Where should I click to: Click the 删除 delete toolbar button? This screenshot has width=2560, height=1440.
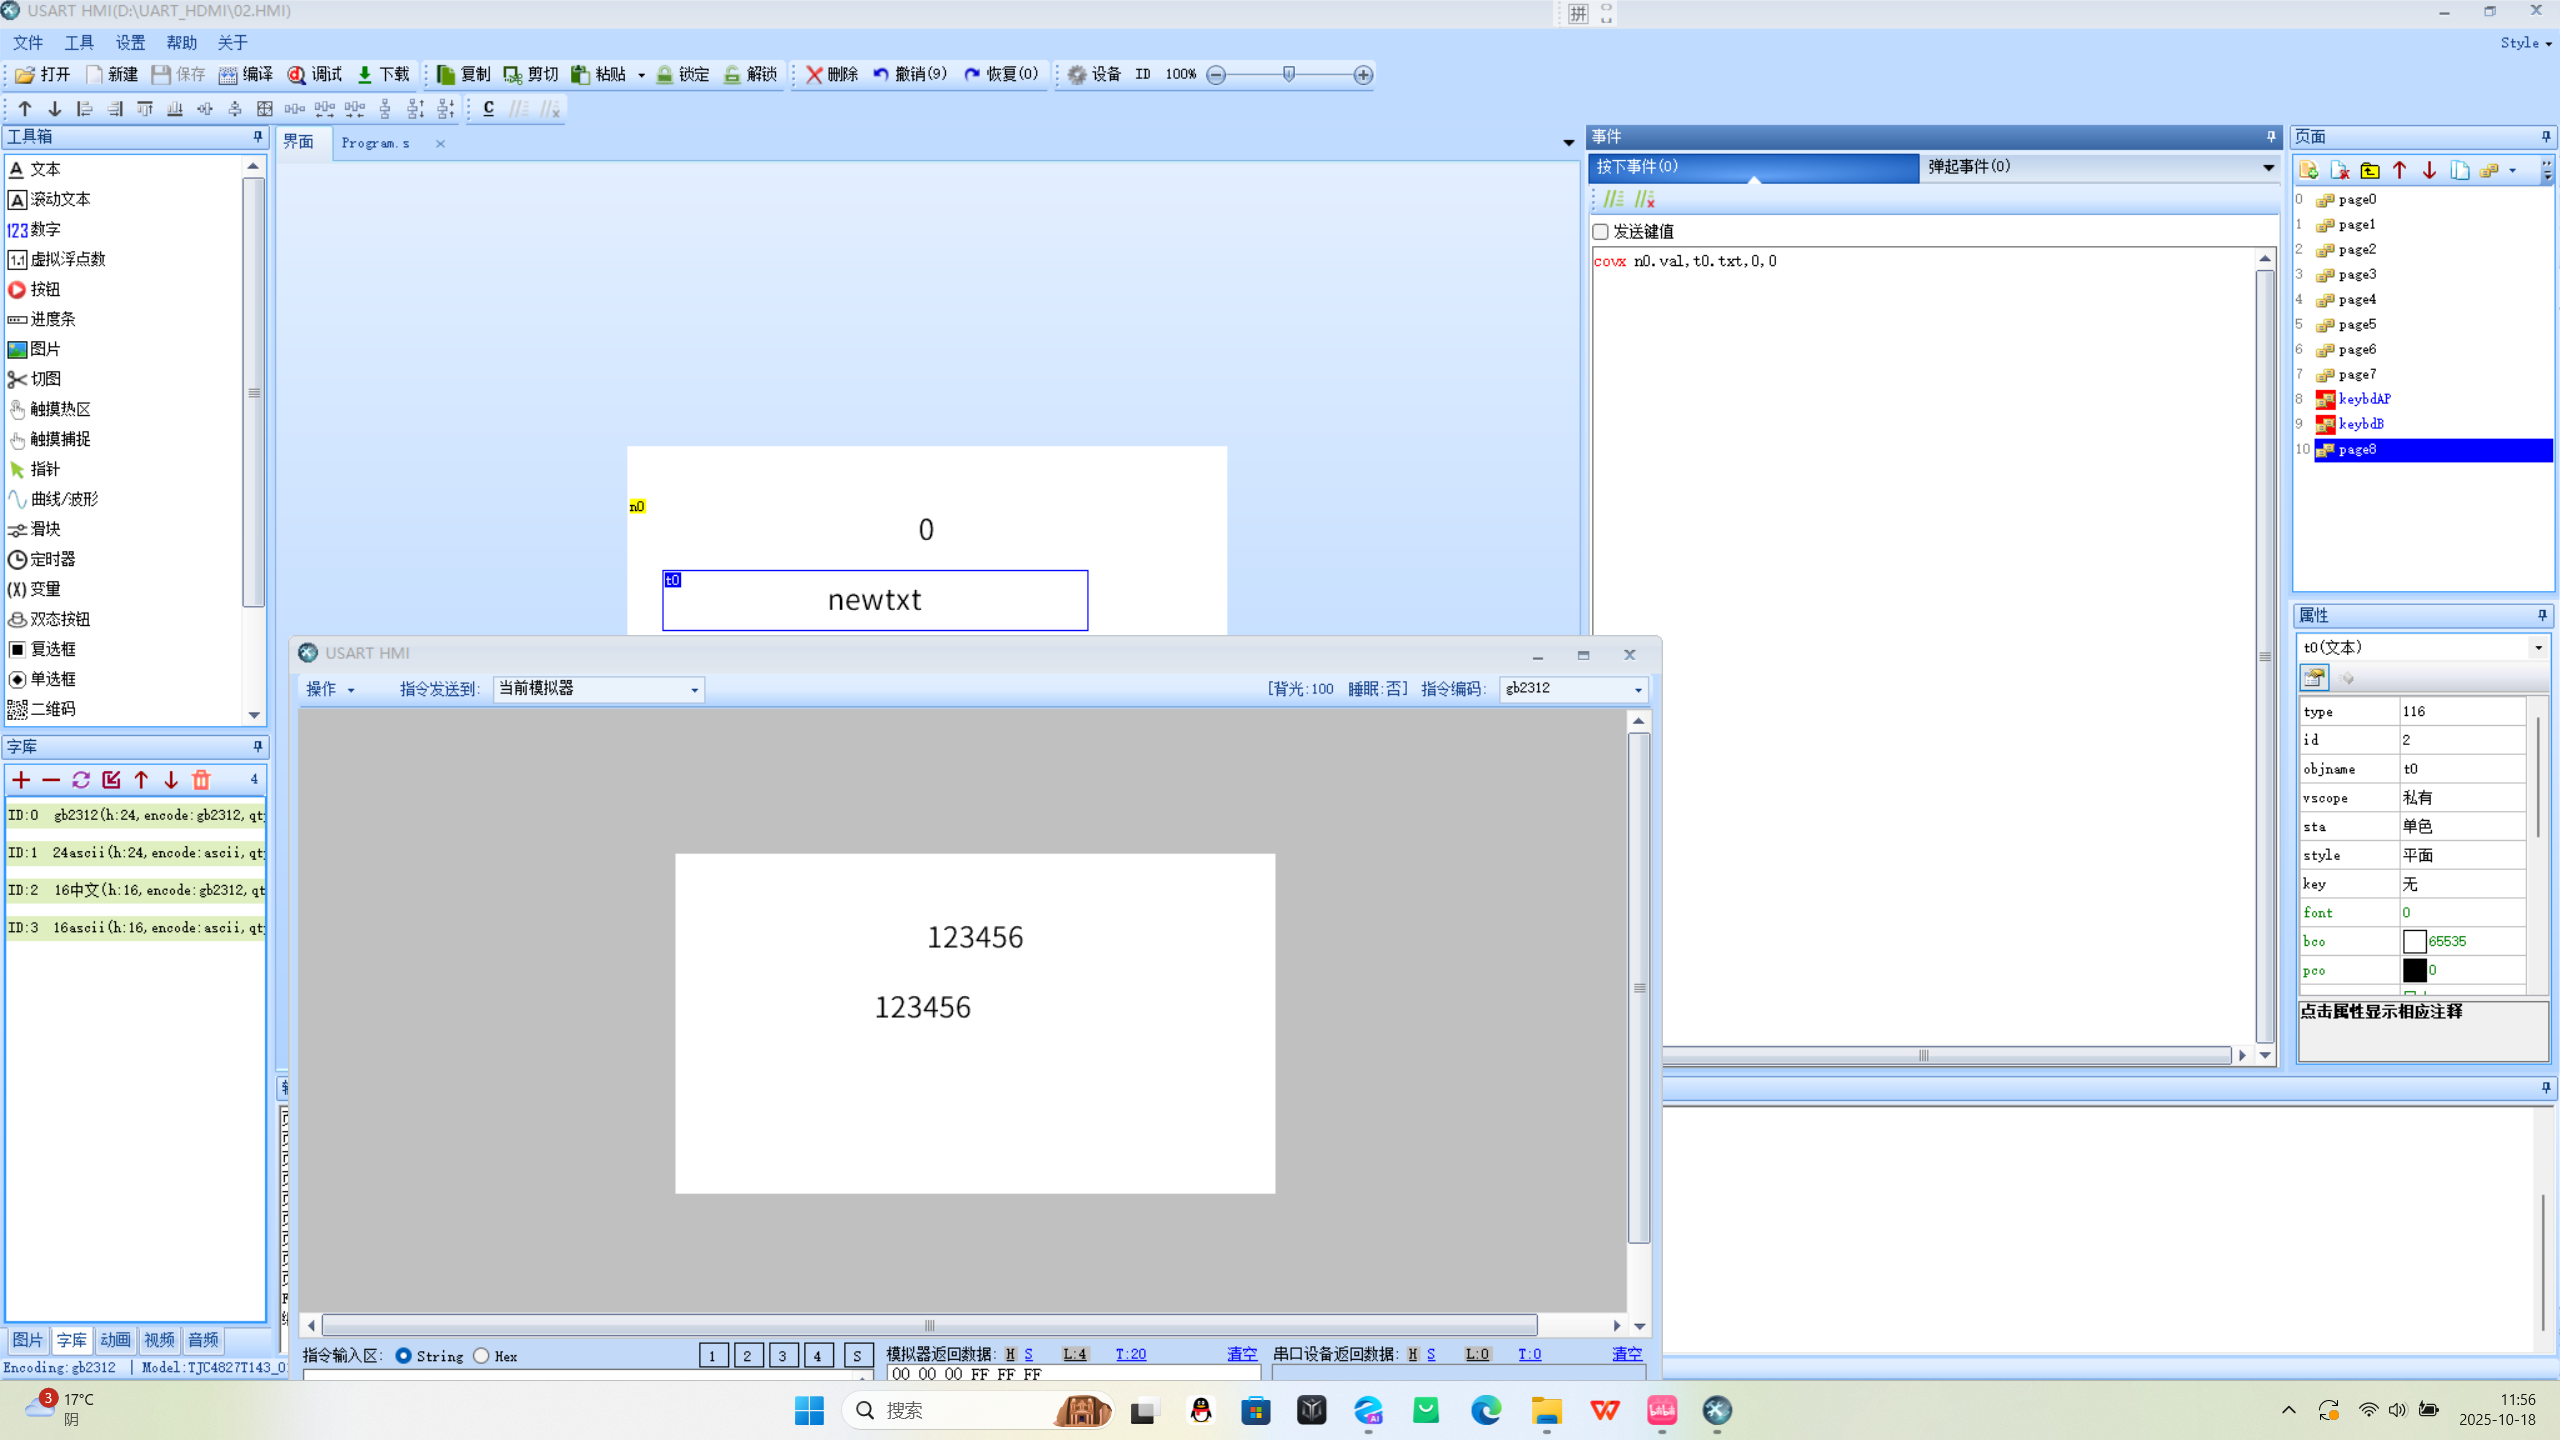coord(832,74)
